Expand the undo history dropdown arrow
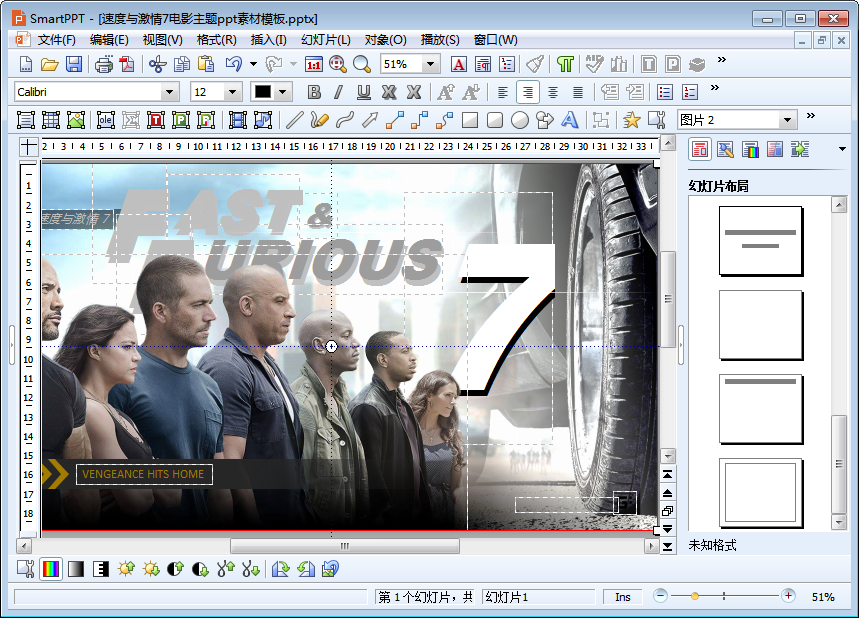This screenshot has width=859, height=618. pos(253,64)
